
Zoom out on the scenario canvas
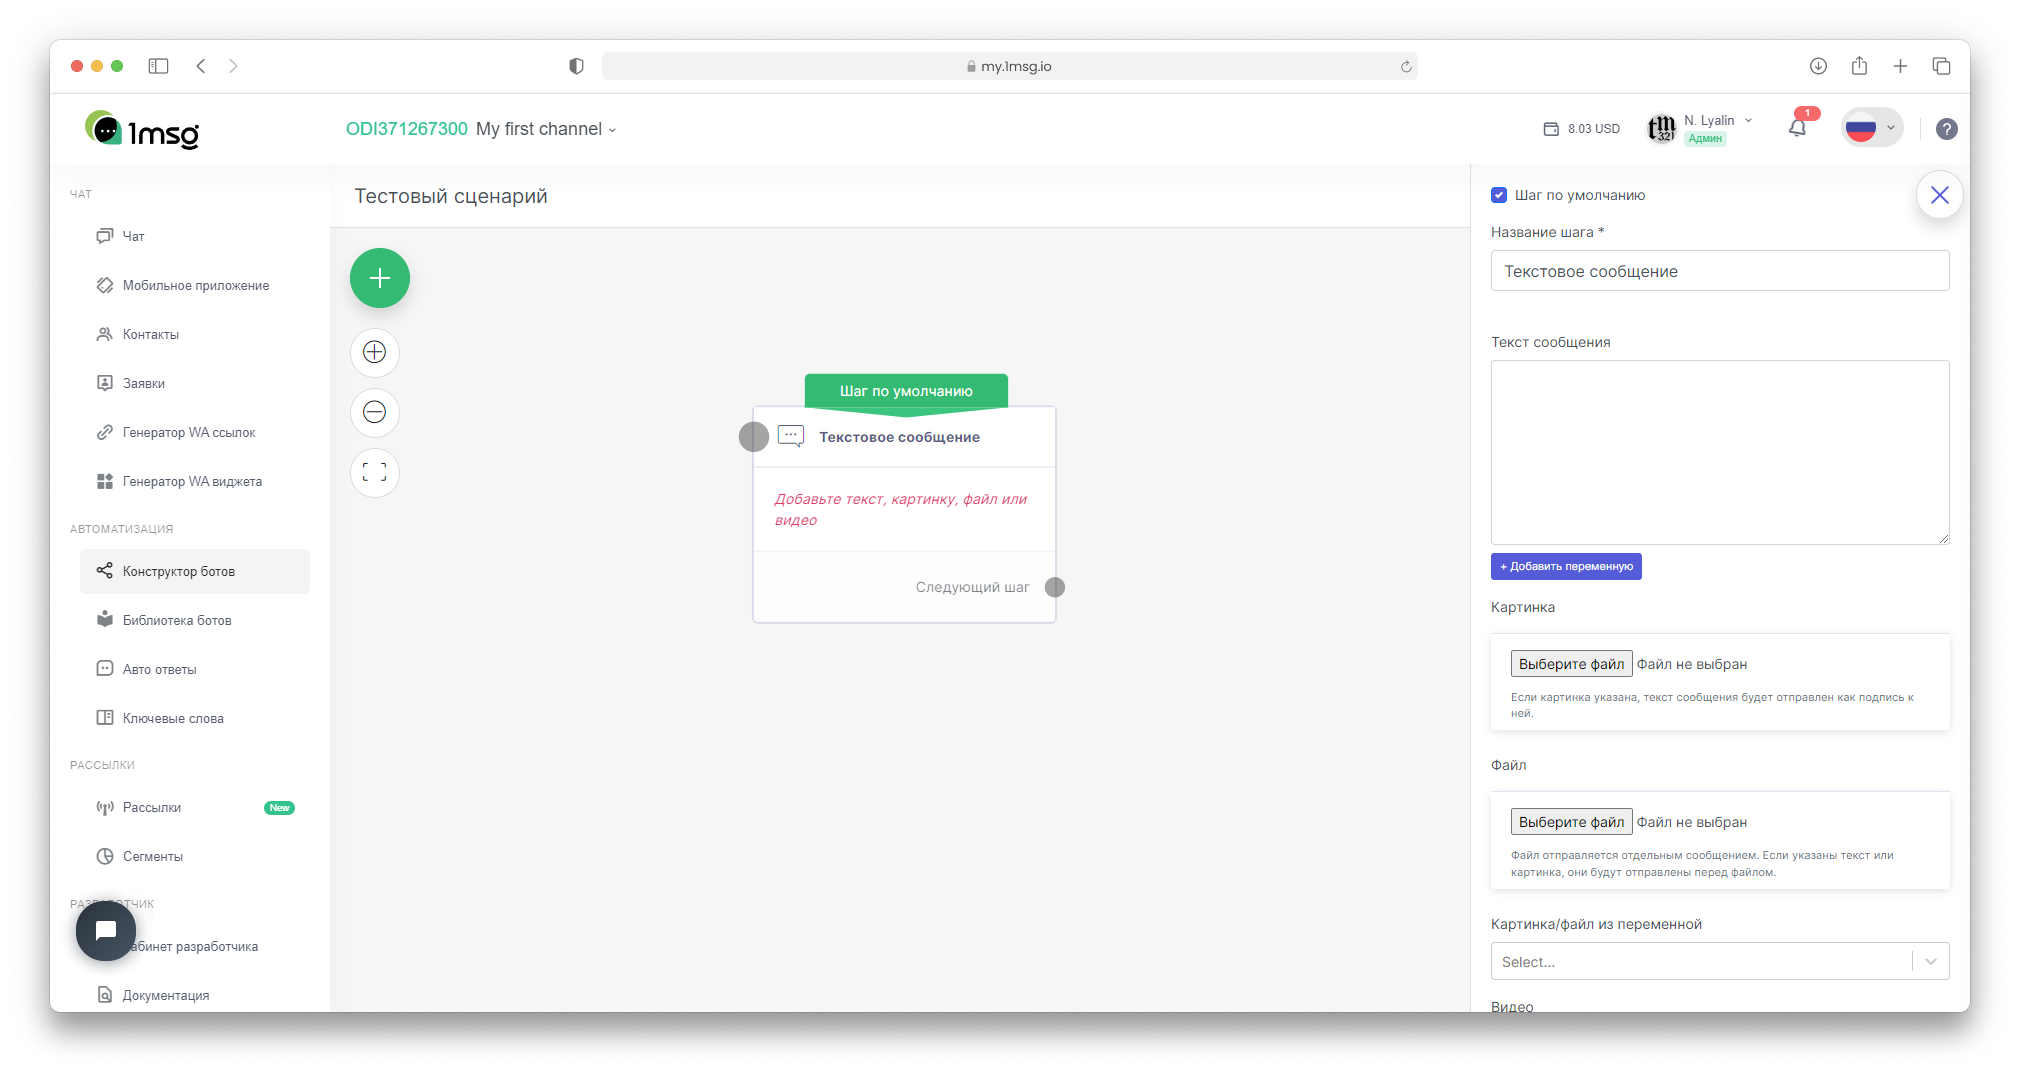click(375, 412)
